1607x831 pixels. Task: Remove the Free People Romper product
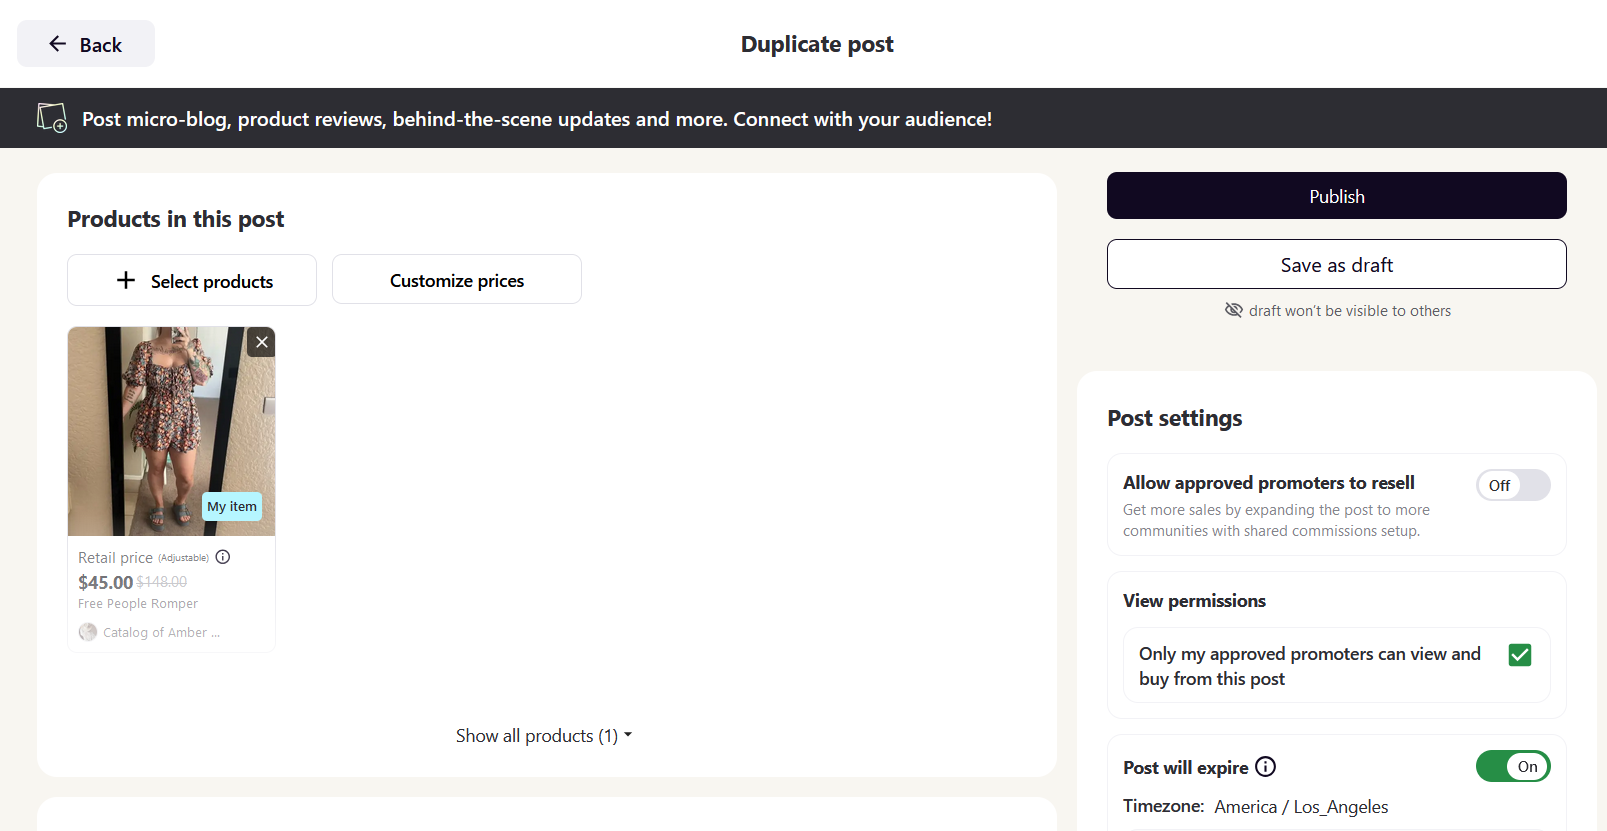(x=262, y=342)
